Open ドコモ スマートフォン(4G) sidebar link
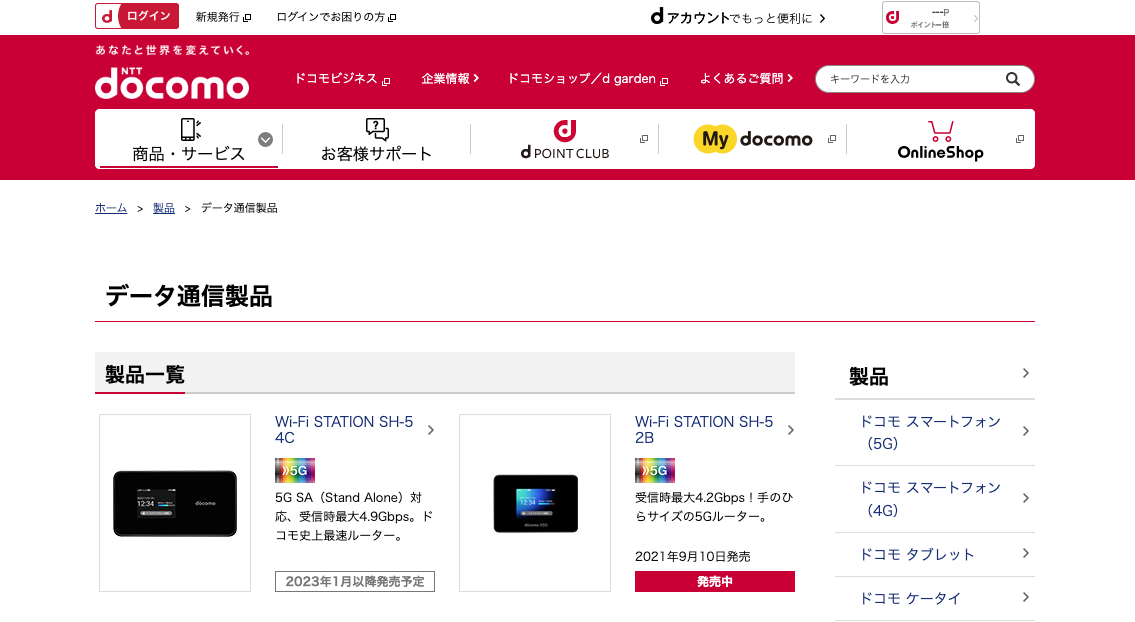1135x622 pixels. pyautogui.click(x=930, y=499)
